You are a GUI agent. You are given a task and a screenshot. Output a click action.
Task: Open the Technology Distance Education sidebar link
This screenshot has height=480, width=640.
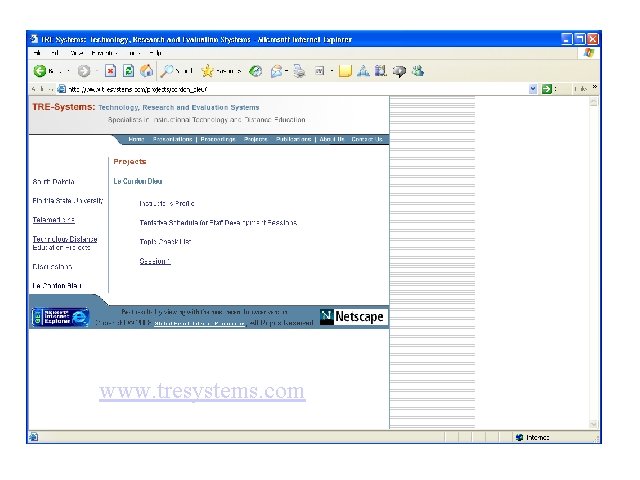(x=64, y=243)
